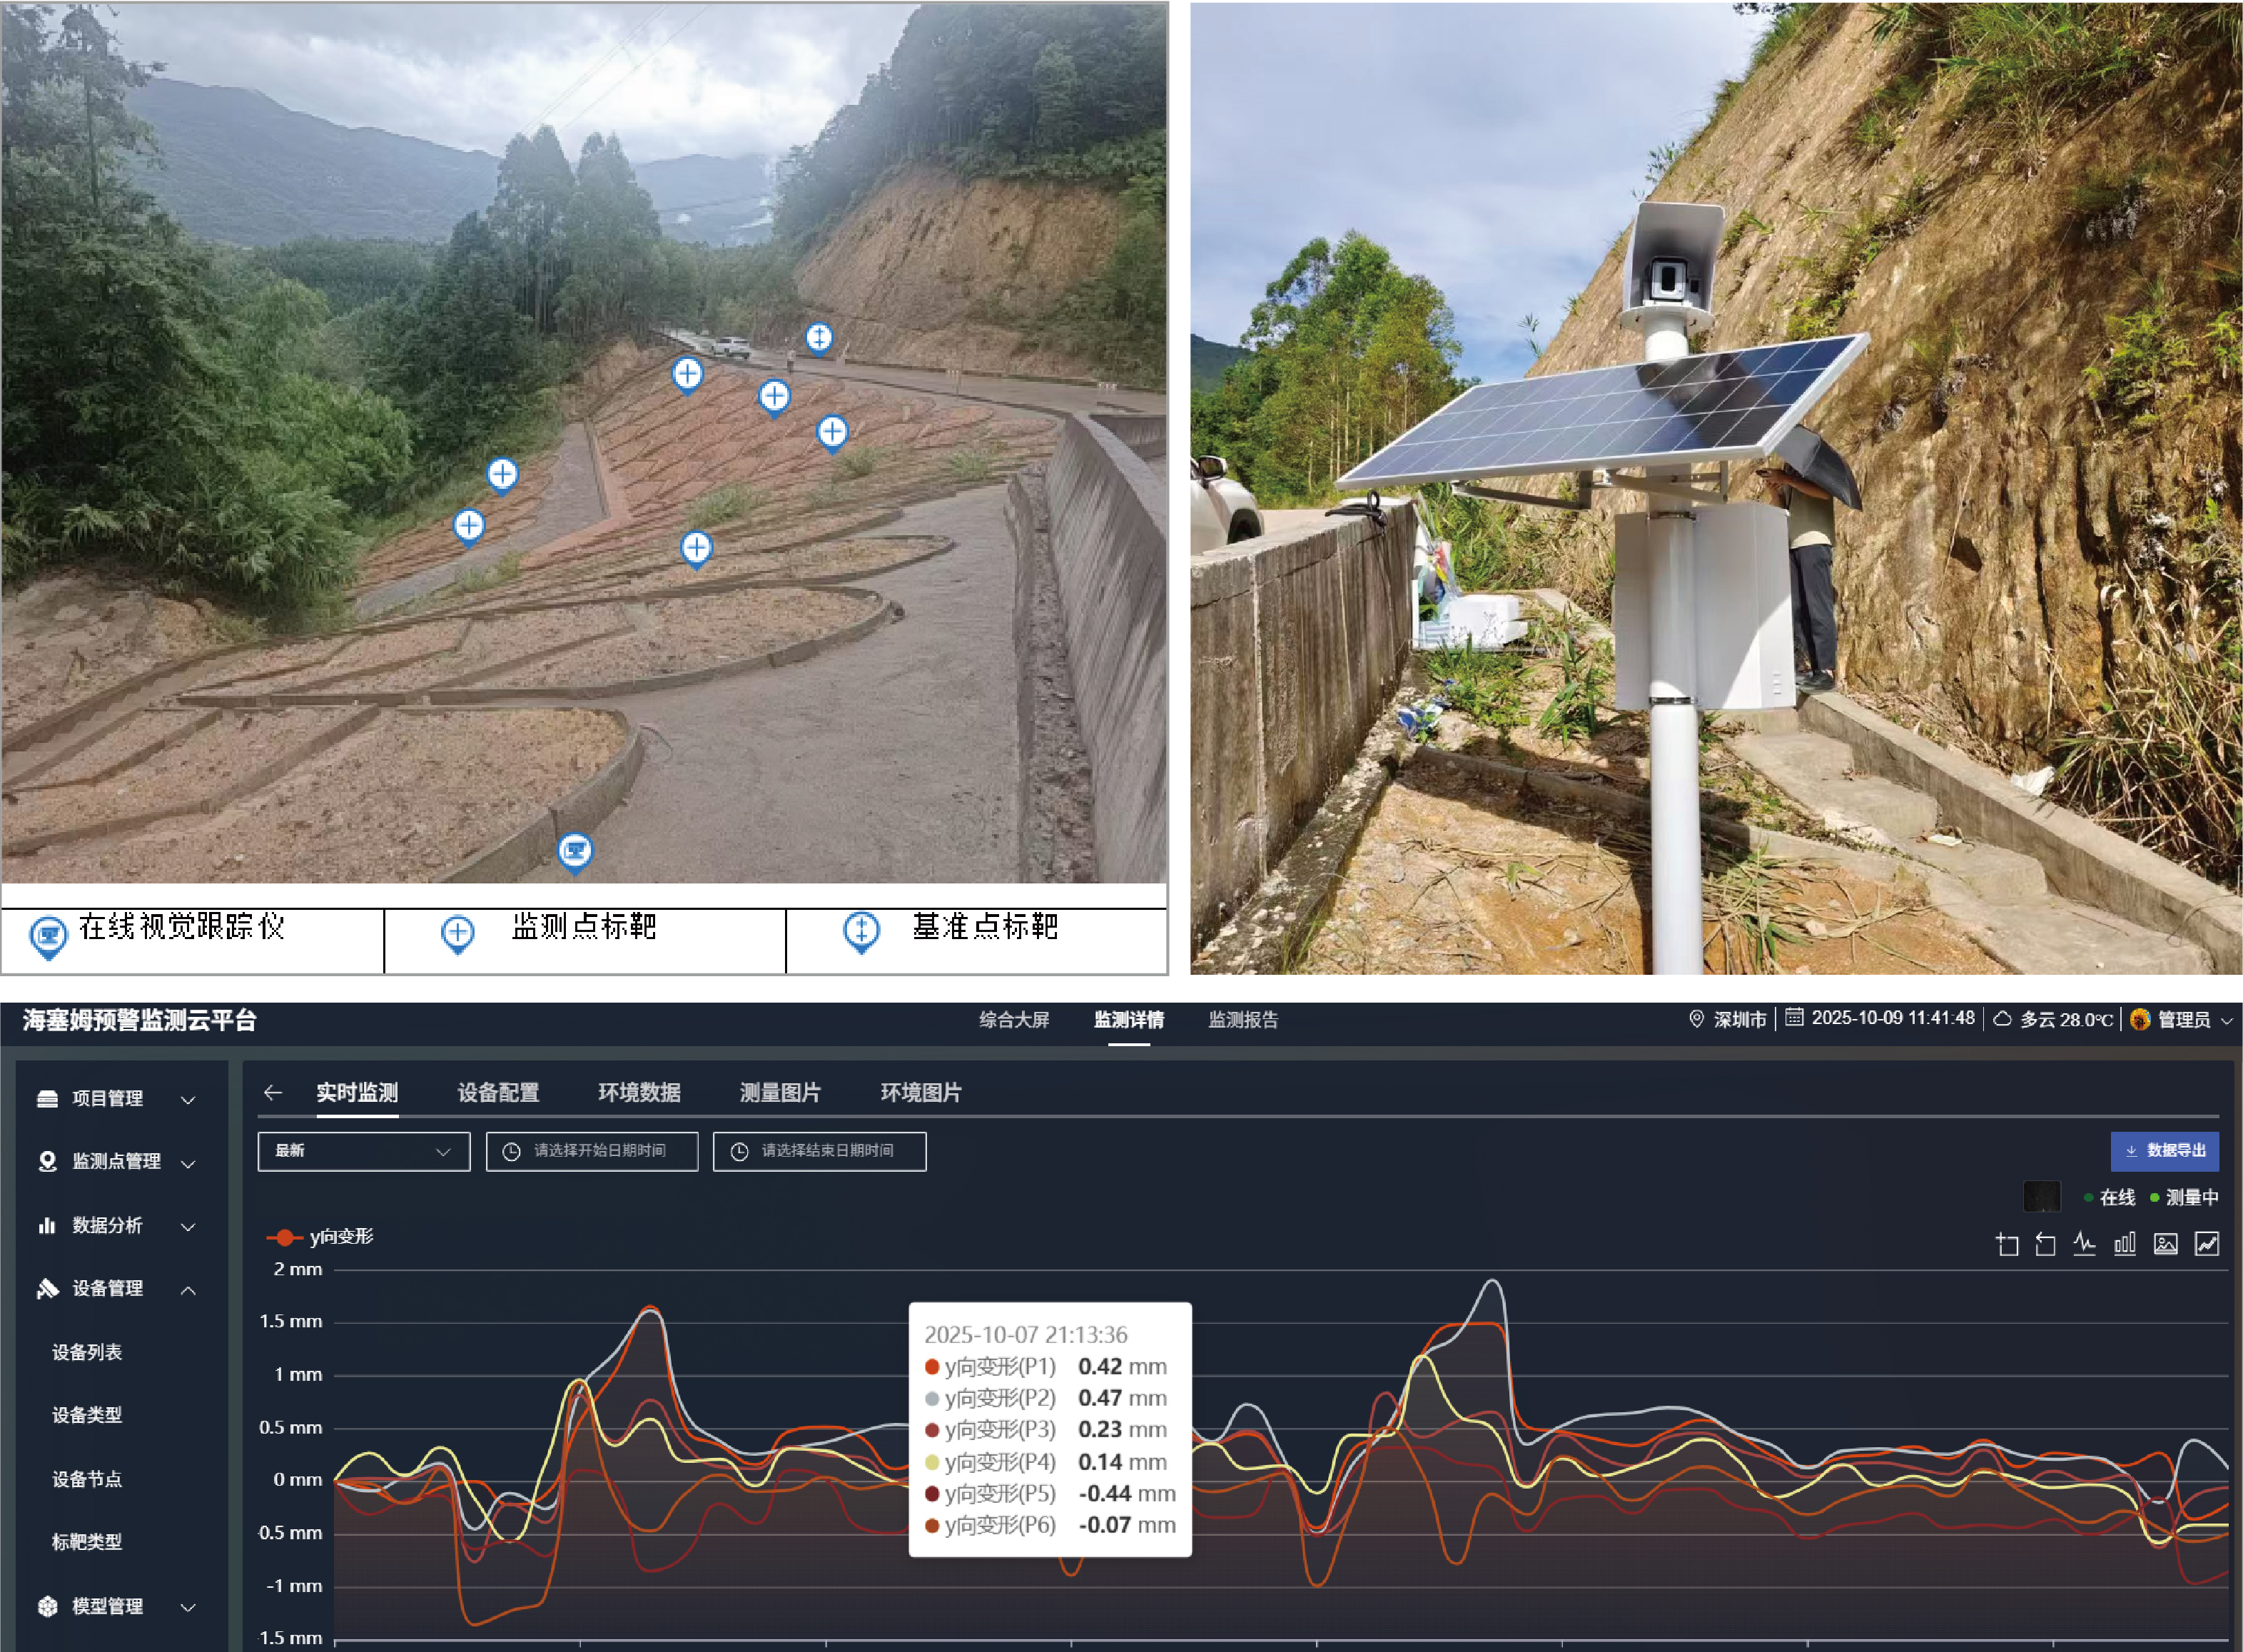Image resolution: width=2243 pixels, height=1652 pixels.
Task: Save chart as image icon
Action: [2165, 1244]
